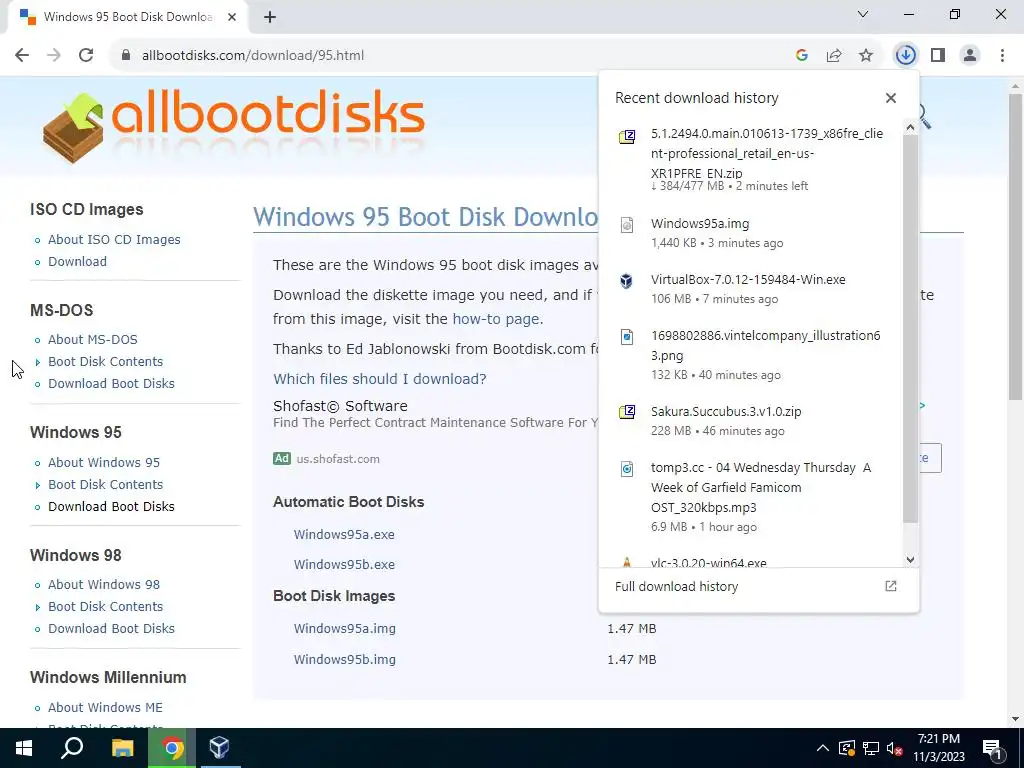The width and height of the screenshot is (1024, 768).
Task: Reload the current page
Action: coord(86,56)
